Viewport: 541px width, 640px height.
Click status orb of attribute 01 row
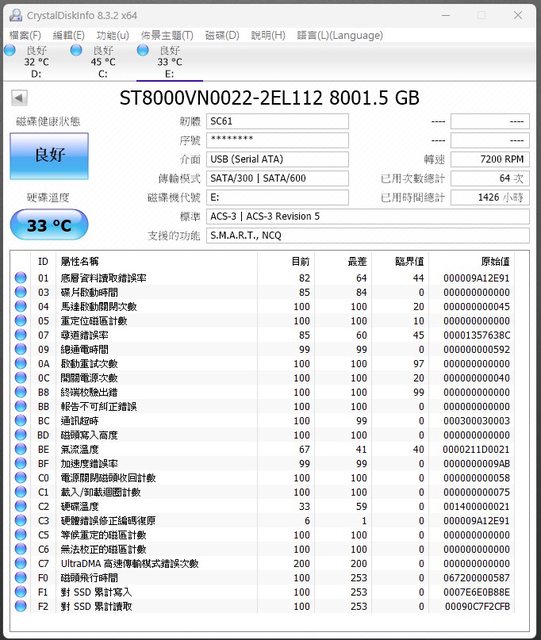20,278
